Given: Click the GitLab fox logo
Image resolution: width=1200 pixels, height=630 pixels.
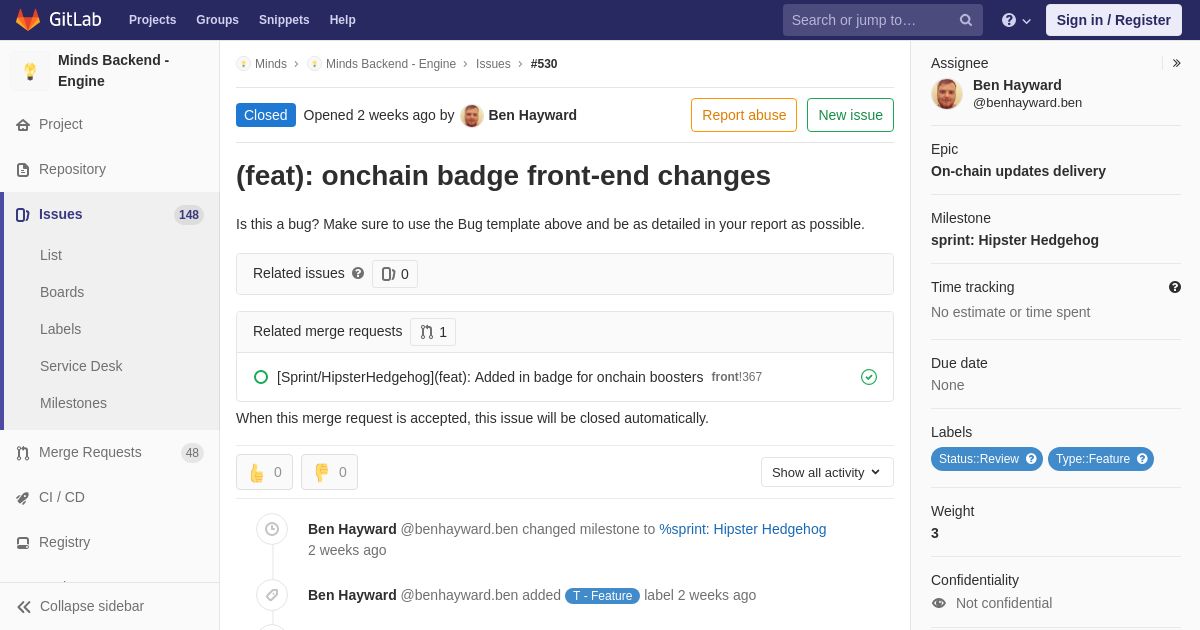Looking at the screenshot, I should pyautogui.click(x=28, y=20).
